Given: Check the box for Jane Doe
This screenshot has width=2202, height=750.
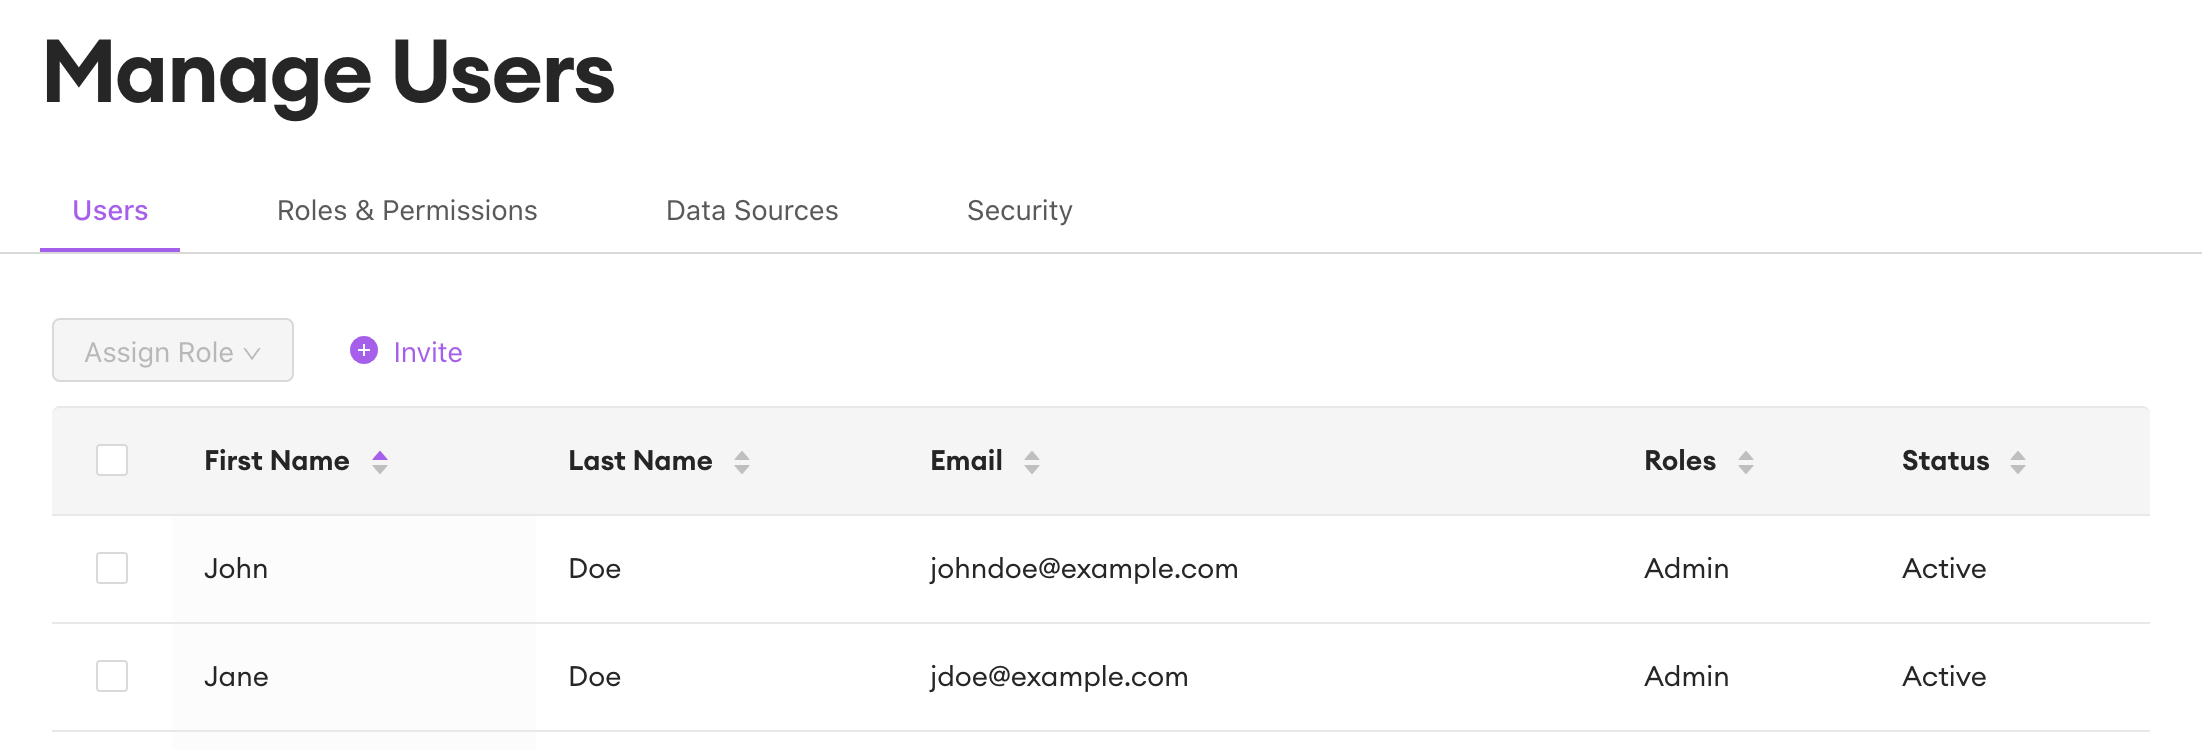Looking at the screenshot, I should point(112,676).
